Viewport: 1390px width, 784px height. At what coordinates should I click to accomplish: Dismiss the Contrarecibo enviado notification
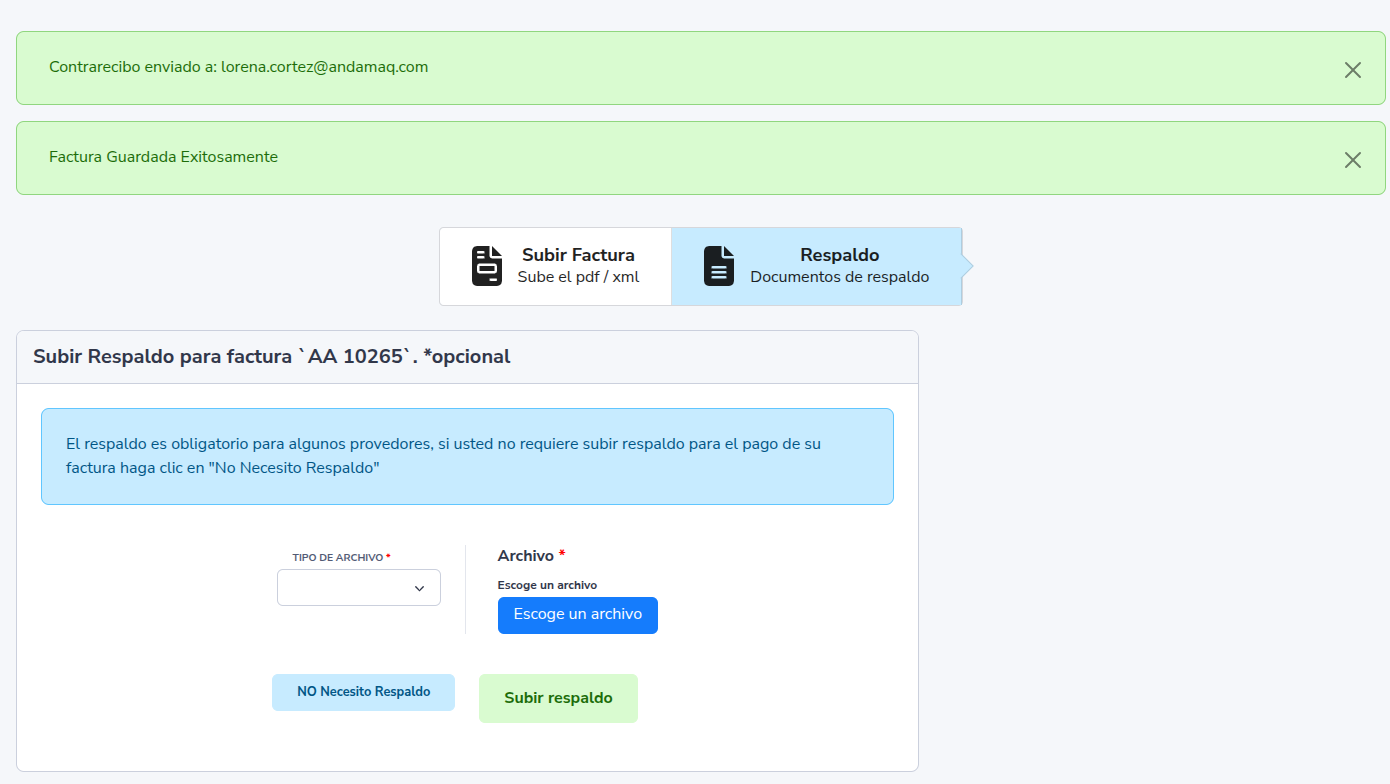click(1352, 70)
